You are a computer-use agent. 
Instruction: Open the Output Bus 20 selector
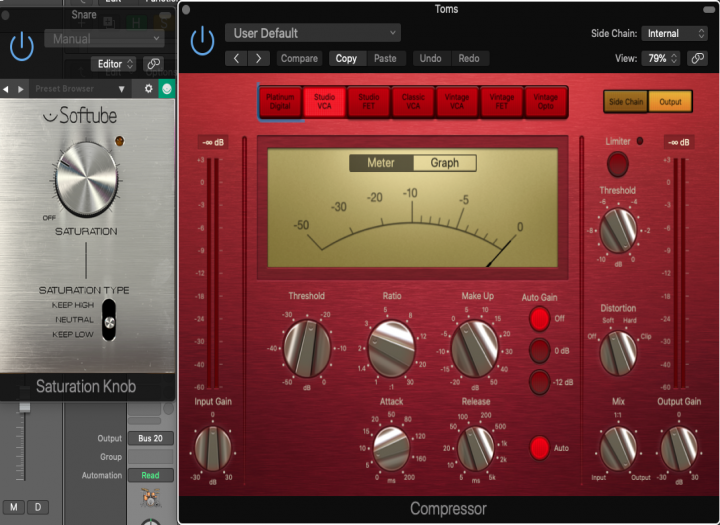[151, 438]
